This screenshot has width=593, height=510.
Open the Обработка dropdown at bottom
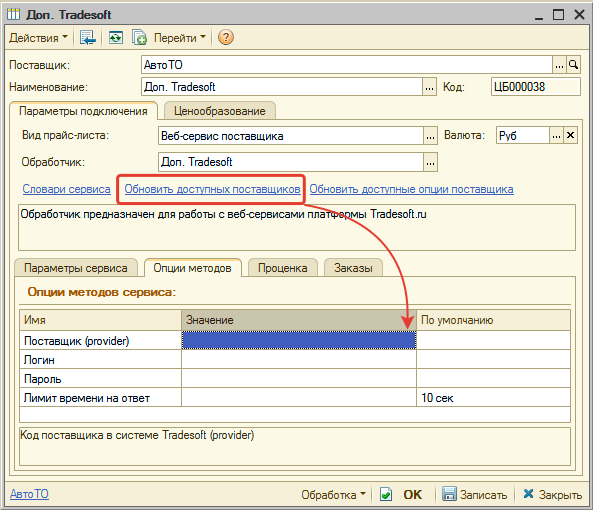coord(333,494)
